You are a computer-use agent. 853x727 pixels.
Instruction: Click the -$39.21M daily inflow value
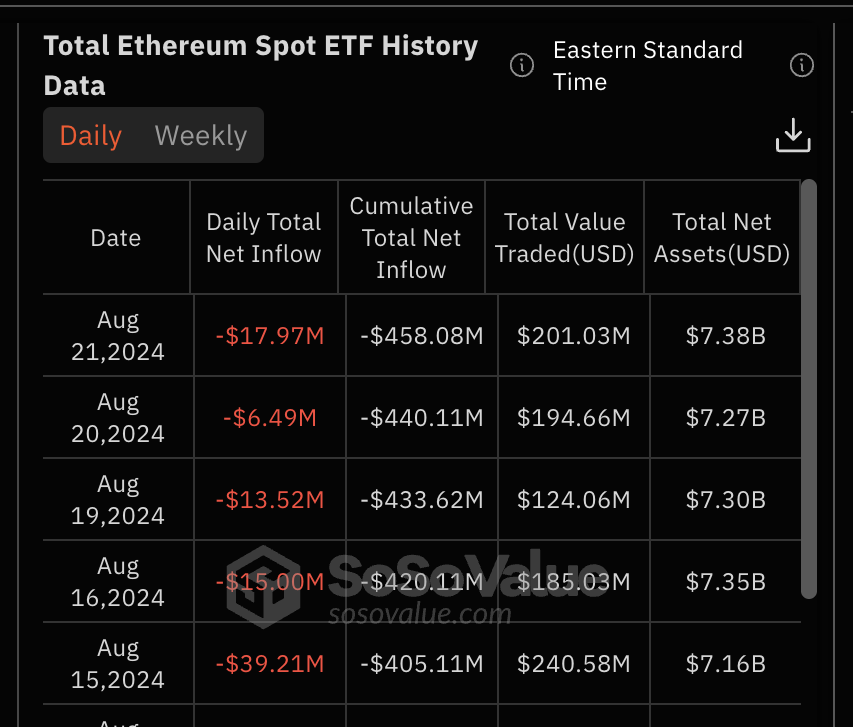click(x=270, y=664)
